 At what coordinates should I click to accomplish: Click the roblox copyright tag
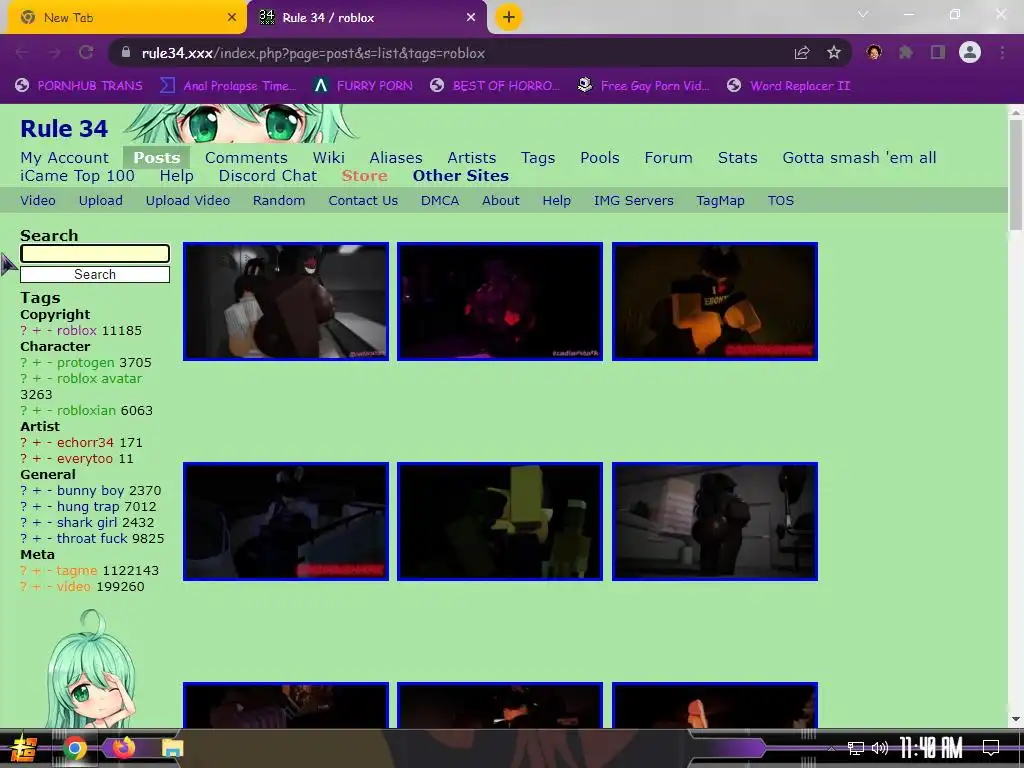(76, 330)
